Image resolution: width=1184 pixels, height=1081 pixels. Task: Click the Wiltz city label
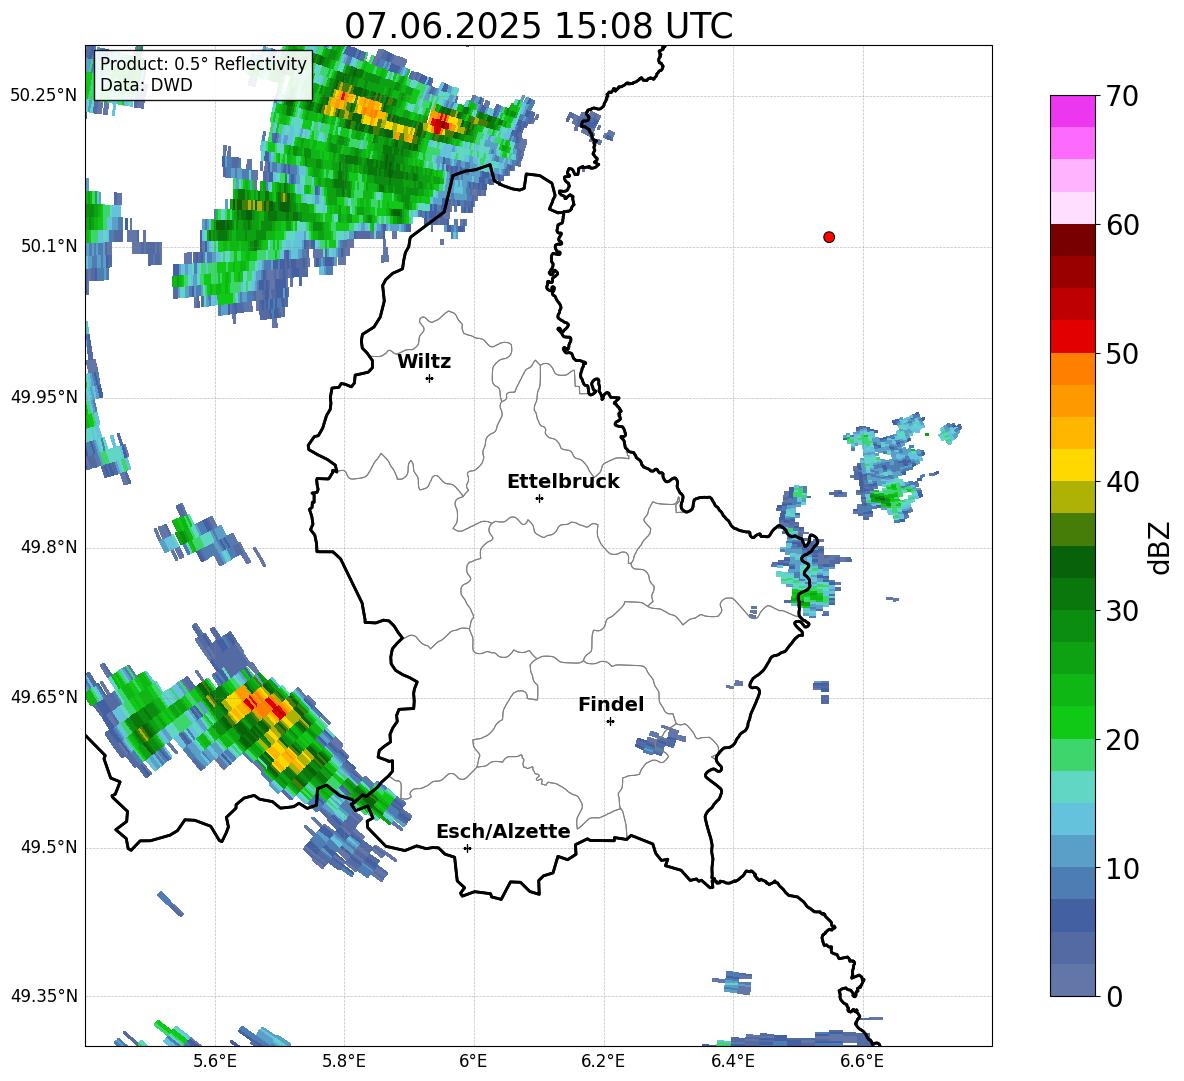(x=424, y=362)
